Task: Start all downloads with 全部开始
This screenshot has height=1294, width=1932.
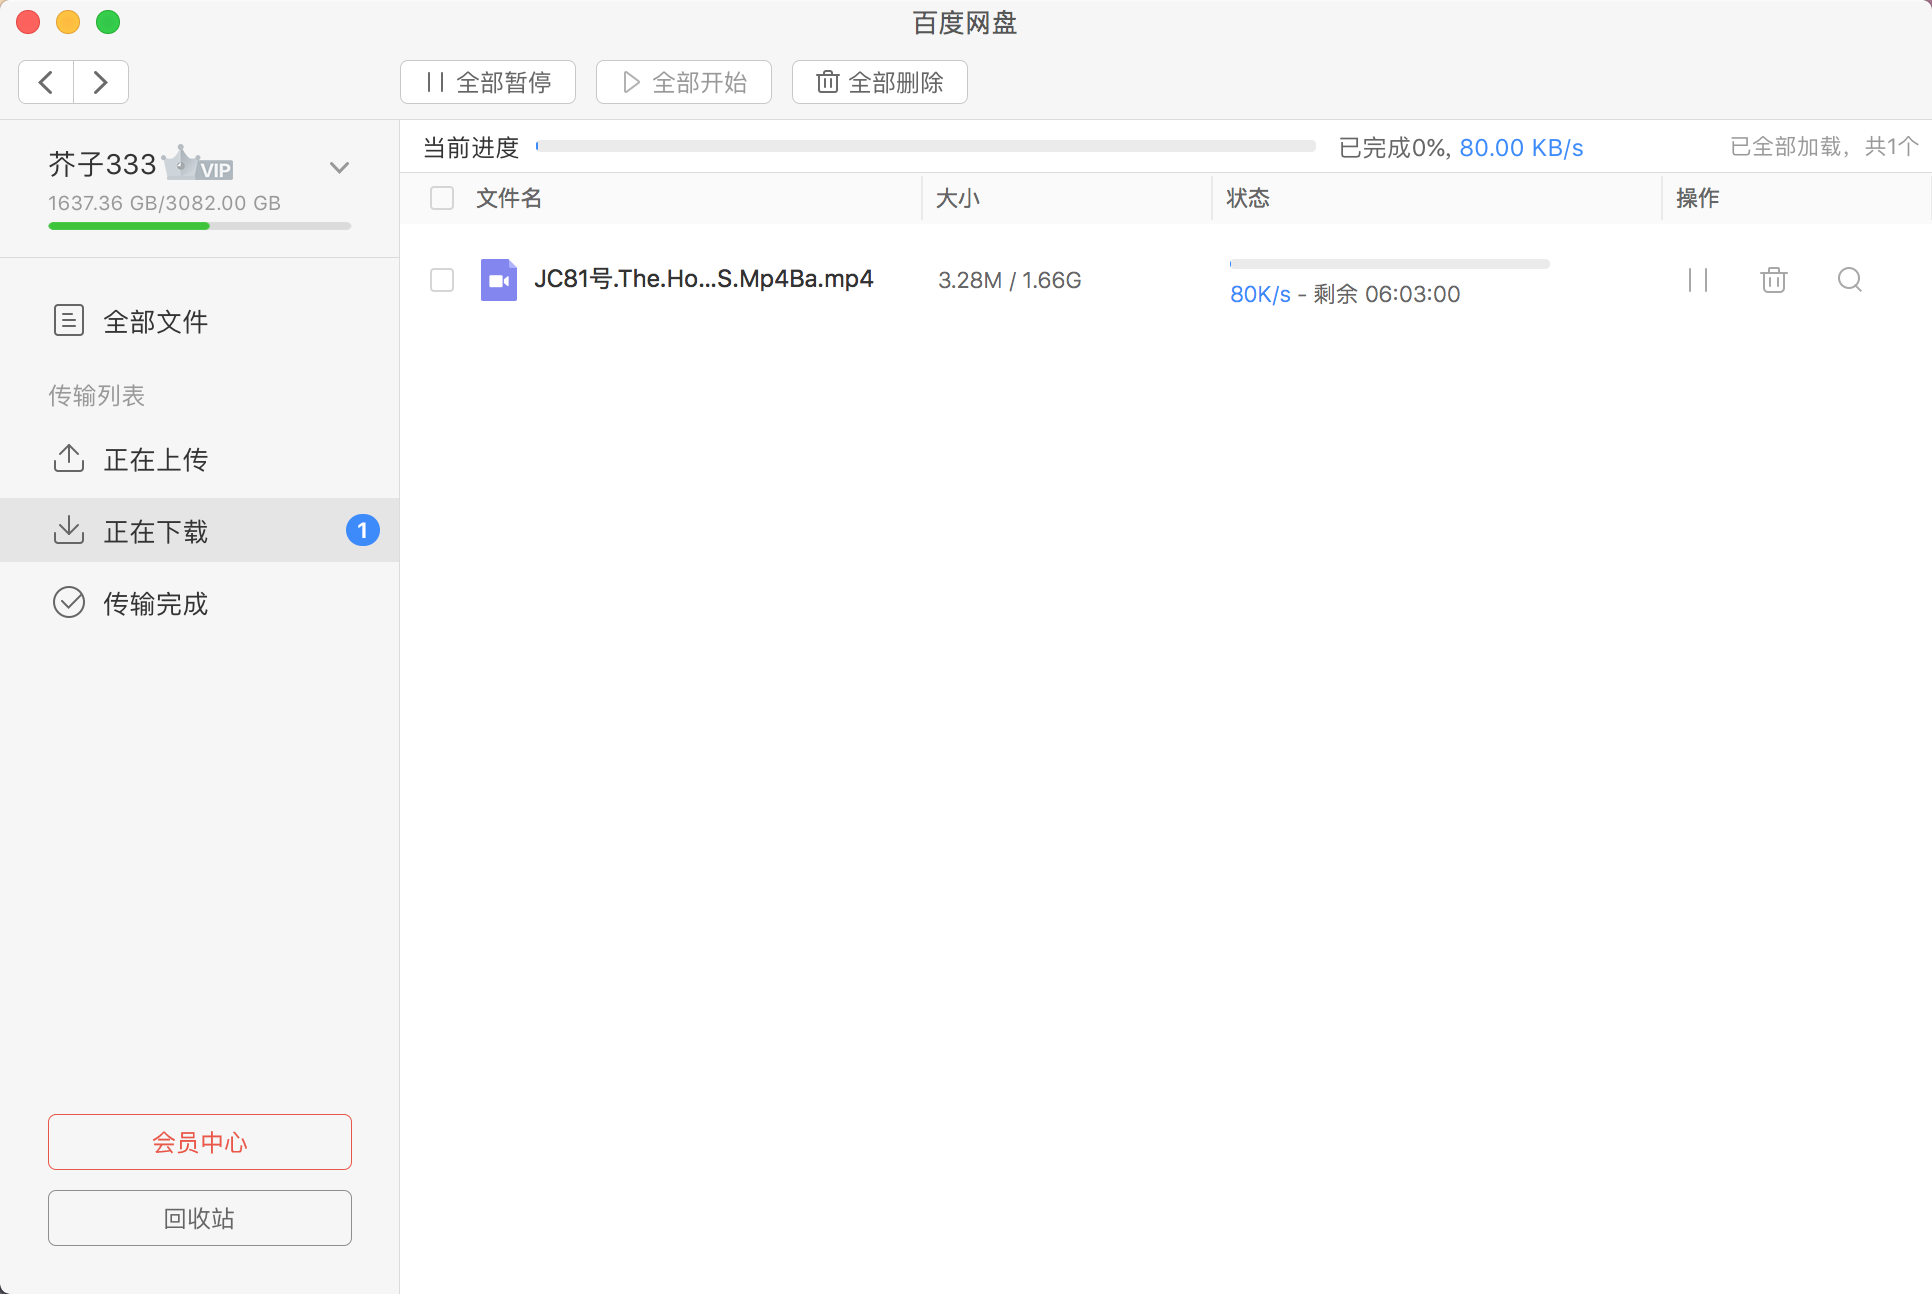Action: click(x=684, y=82)
